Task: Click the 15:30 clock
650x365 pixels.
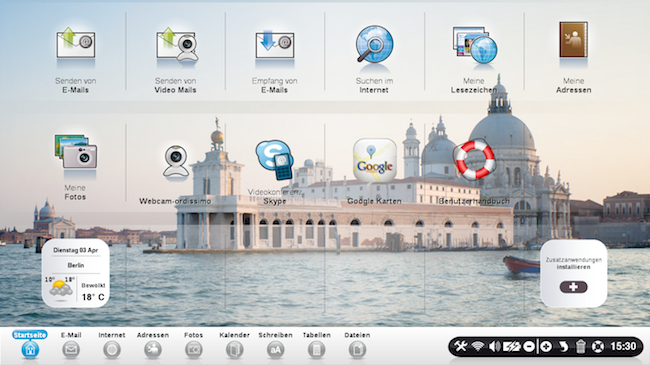Action: (623, 346)
